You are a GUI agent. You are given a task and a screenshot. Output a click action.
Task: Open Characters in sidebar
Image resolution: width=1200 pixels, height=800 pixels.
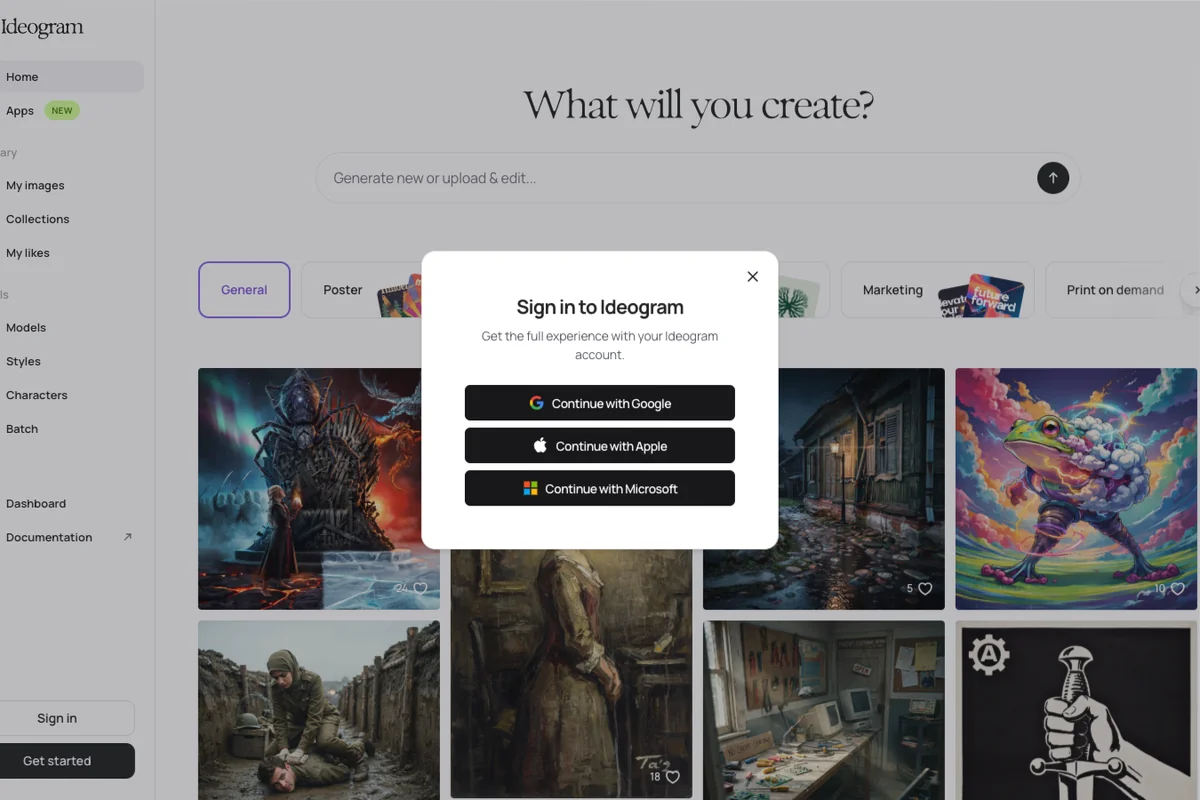(x=36, y=395)
